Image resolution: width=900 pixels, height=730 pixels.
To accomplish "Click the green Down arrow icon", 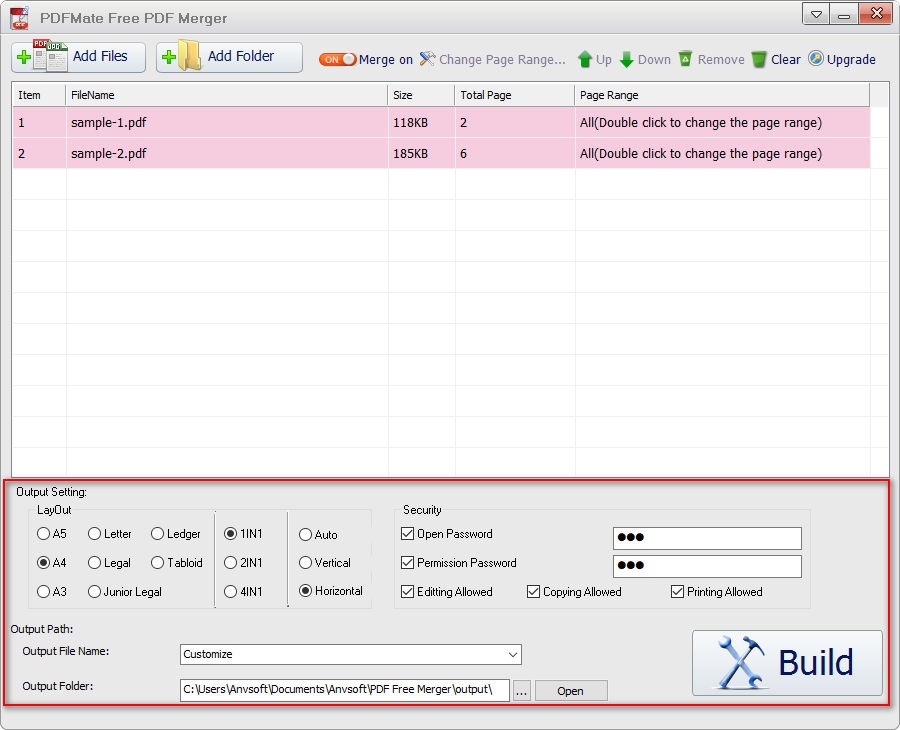I will tap(627, 59).
